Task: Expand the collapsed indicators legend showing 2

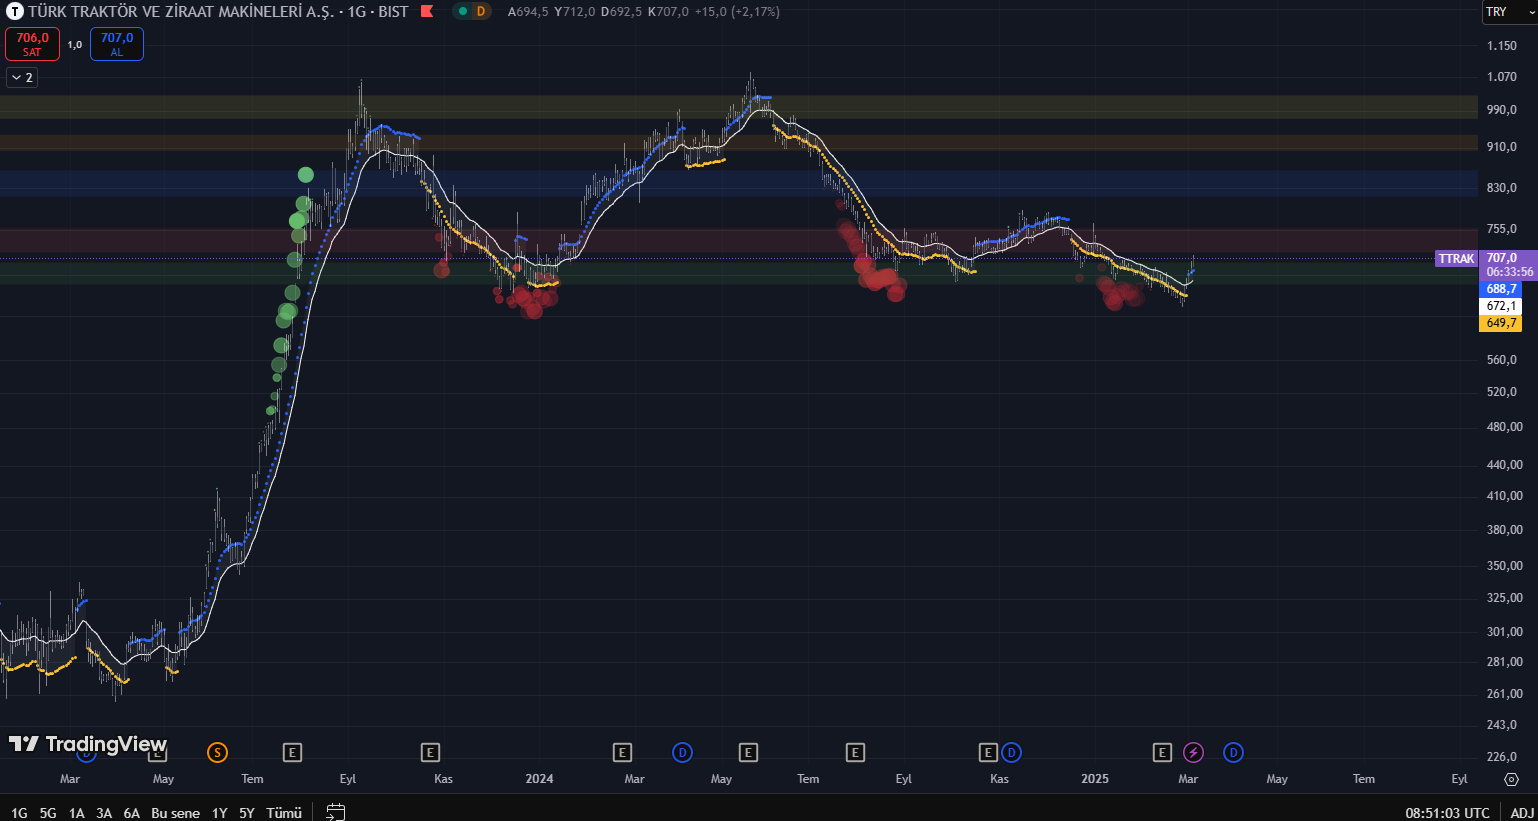Action: tap(22, 77)
